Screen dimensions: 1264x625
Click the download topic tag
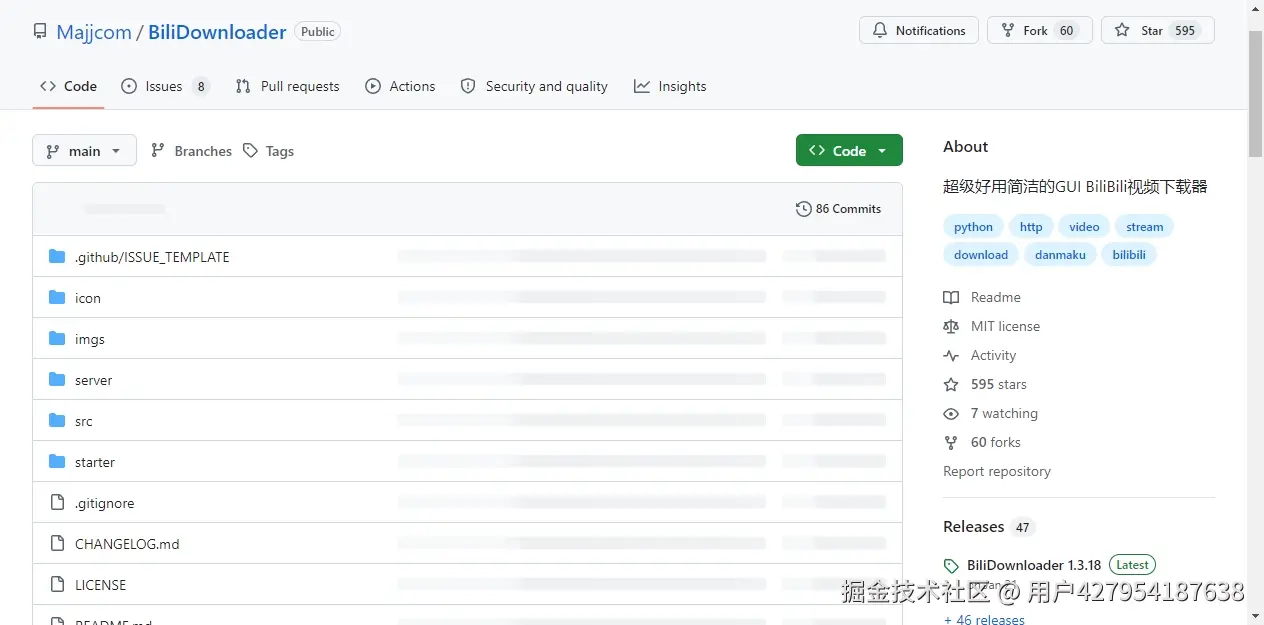[x=981, y=255]
